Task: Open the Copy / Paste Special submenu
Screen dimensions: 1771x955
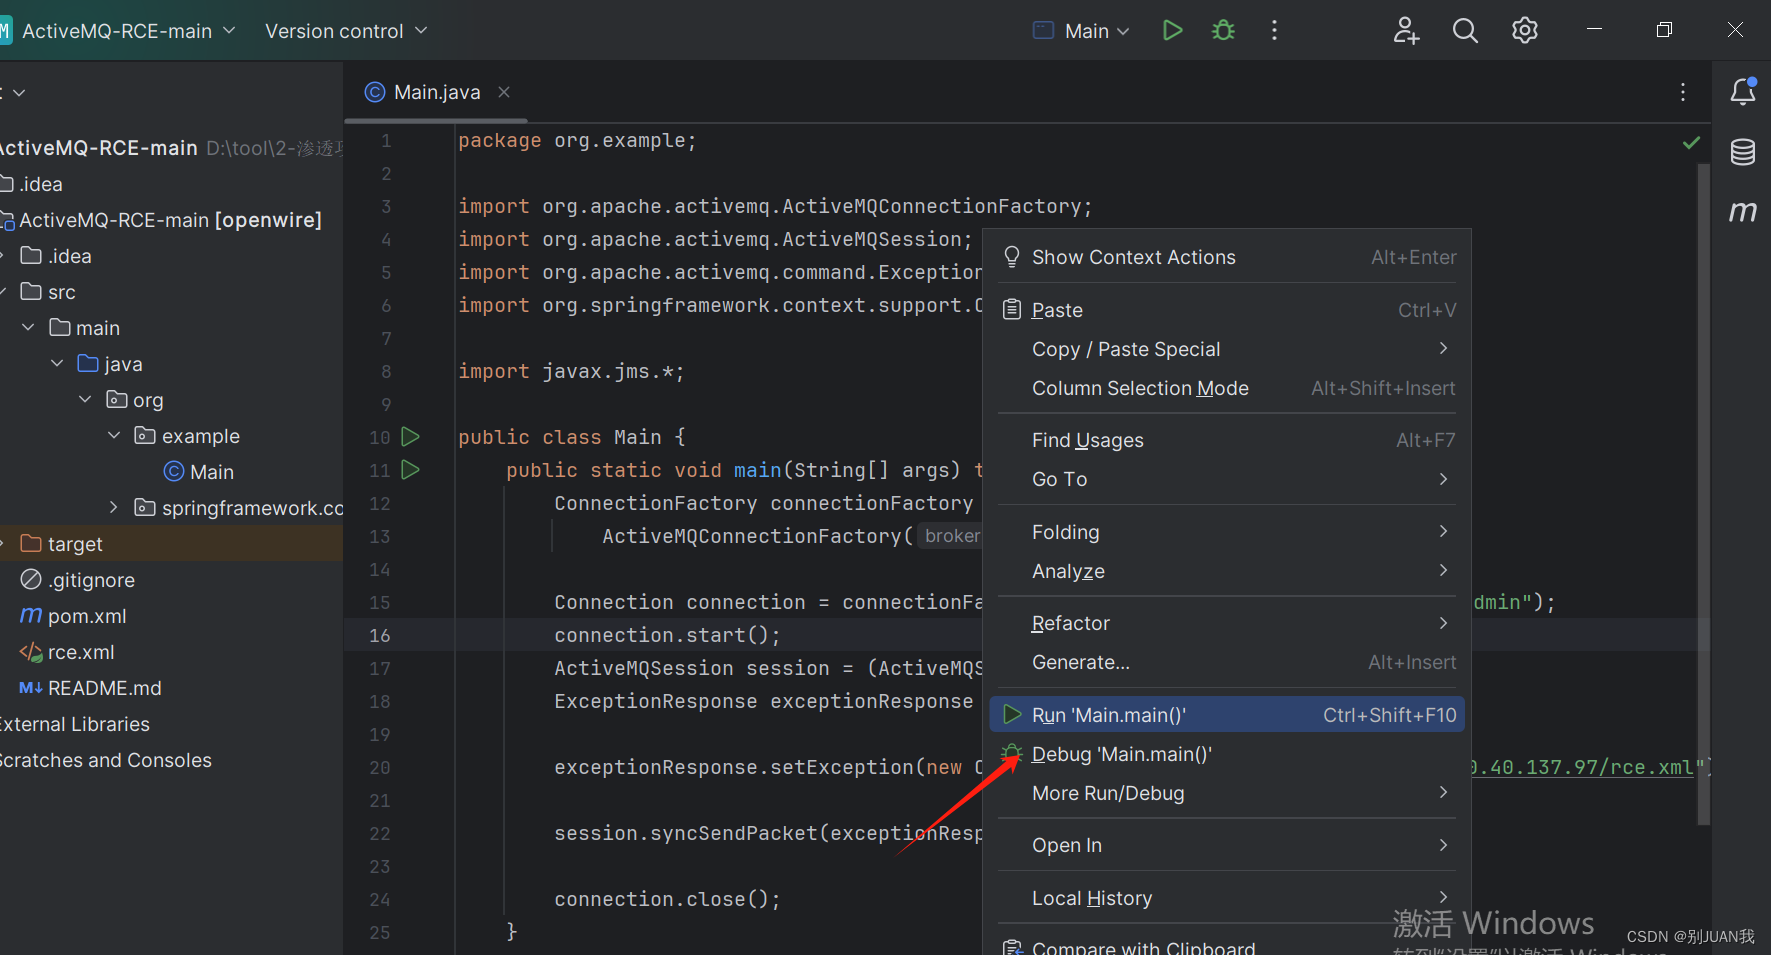Action: (x=1227, y=349)
